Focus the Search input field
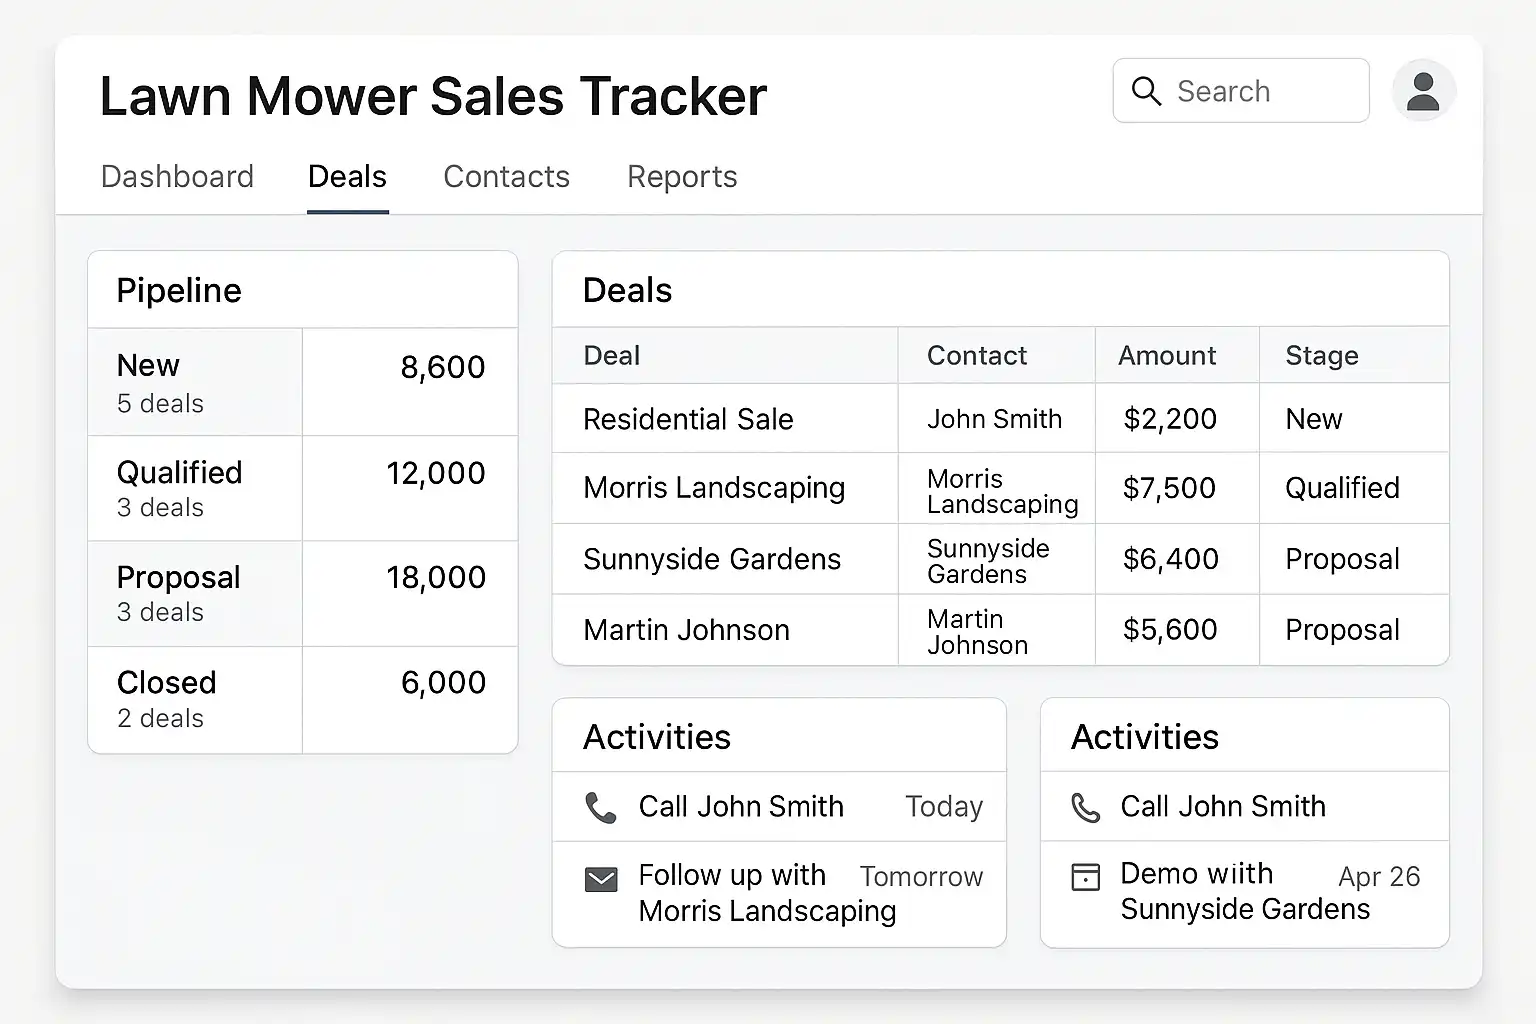 (x=1260, y=91)
